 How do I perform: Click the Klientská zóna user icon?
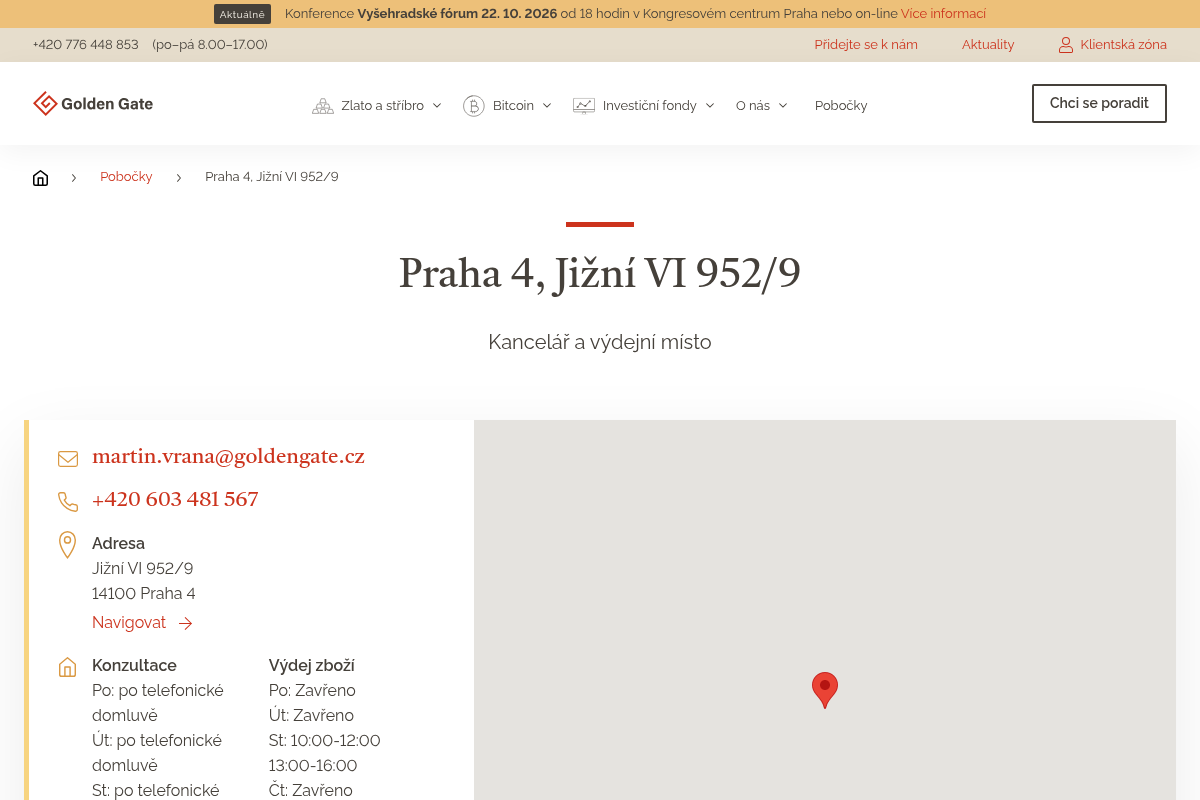[1066, 45]
